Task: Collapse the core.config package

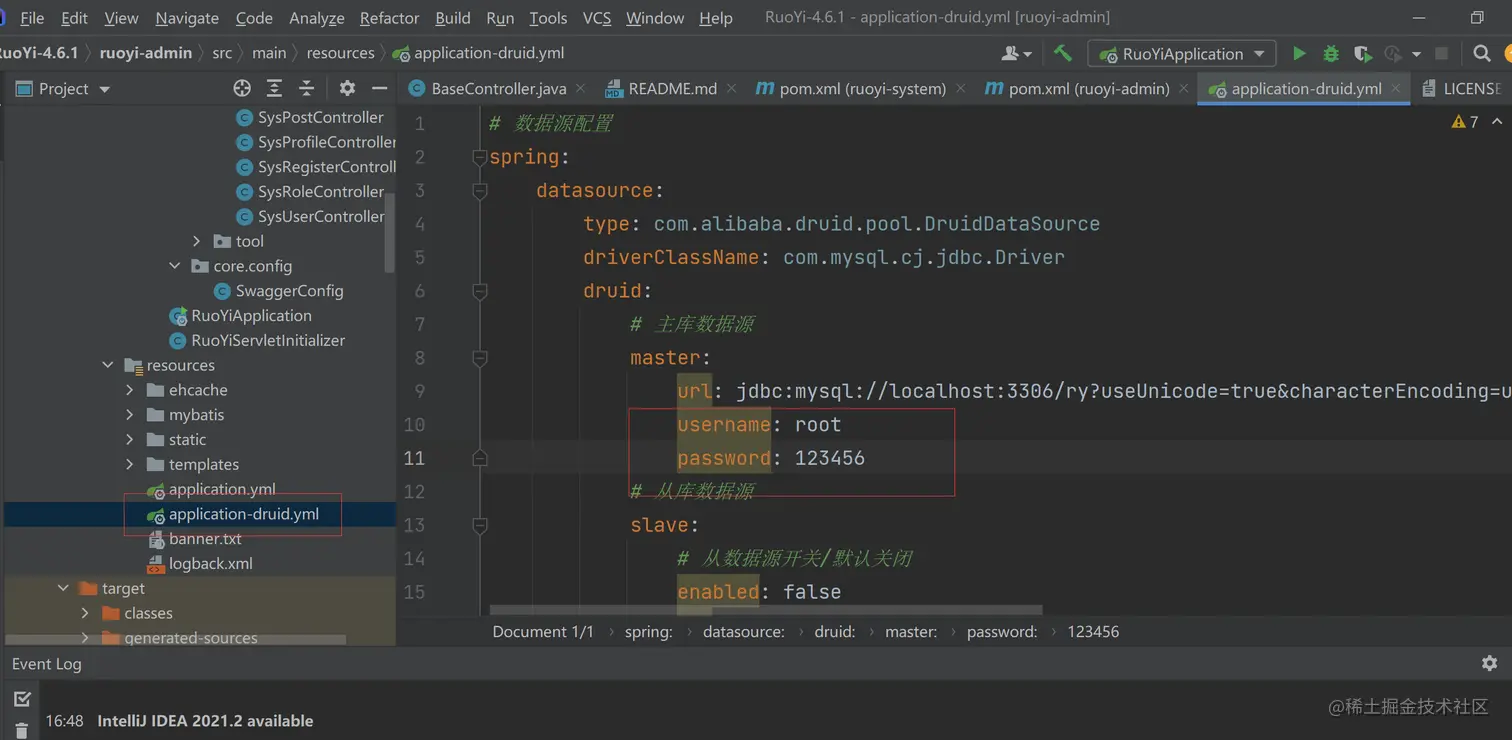Action: pos(175,266)
